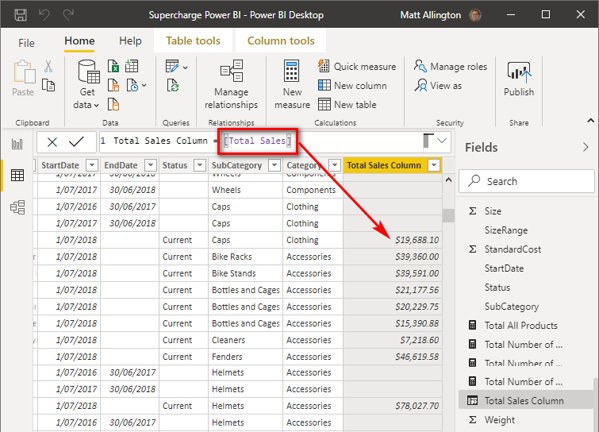This screenshot has width=599, height=432.
Task: Open the Column tools tab
Action: 281,41
